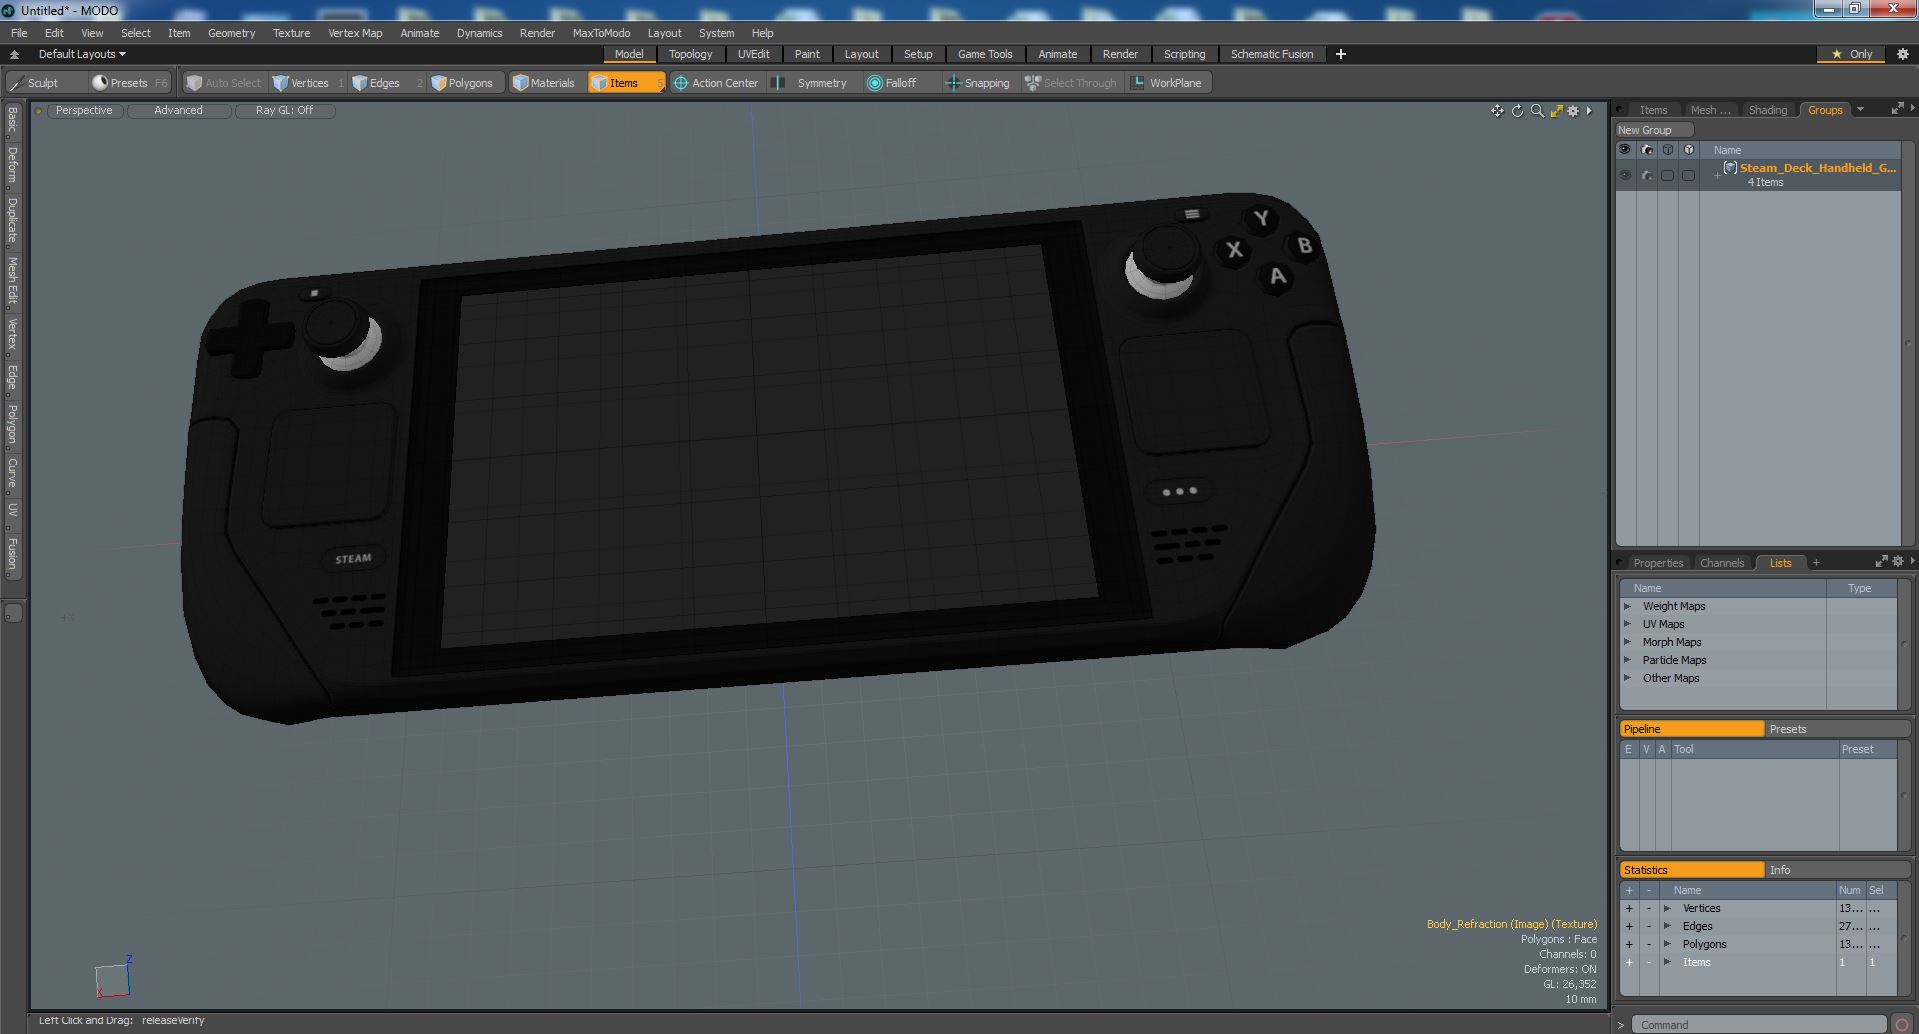Image resolution: width=1919 pixels, height=1034 pixels.
Task: Expand Morph Maps list
Action: pyautogui.click(x=1628, y=642)
